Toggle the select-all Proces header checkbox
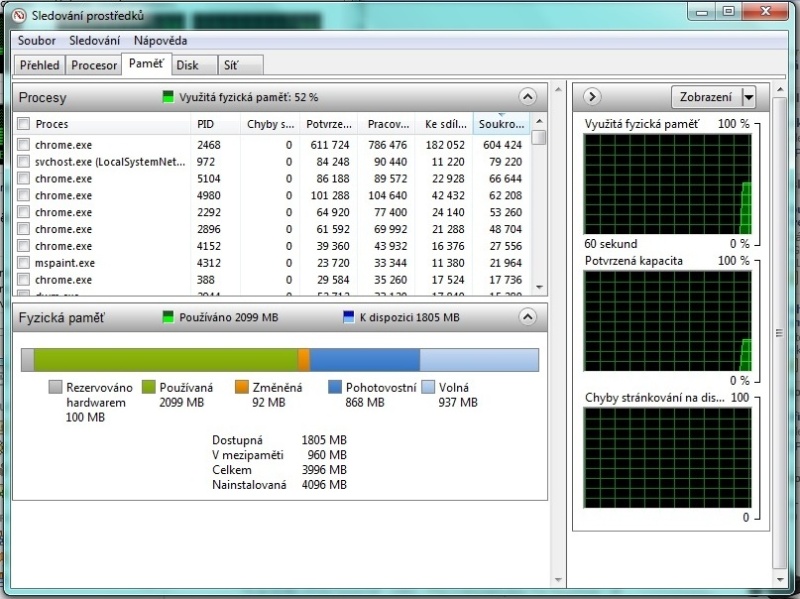The height and width of the screenshot is (599, 800). [x=23, y=123]
